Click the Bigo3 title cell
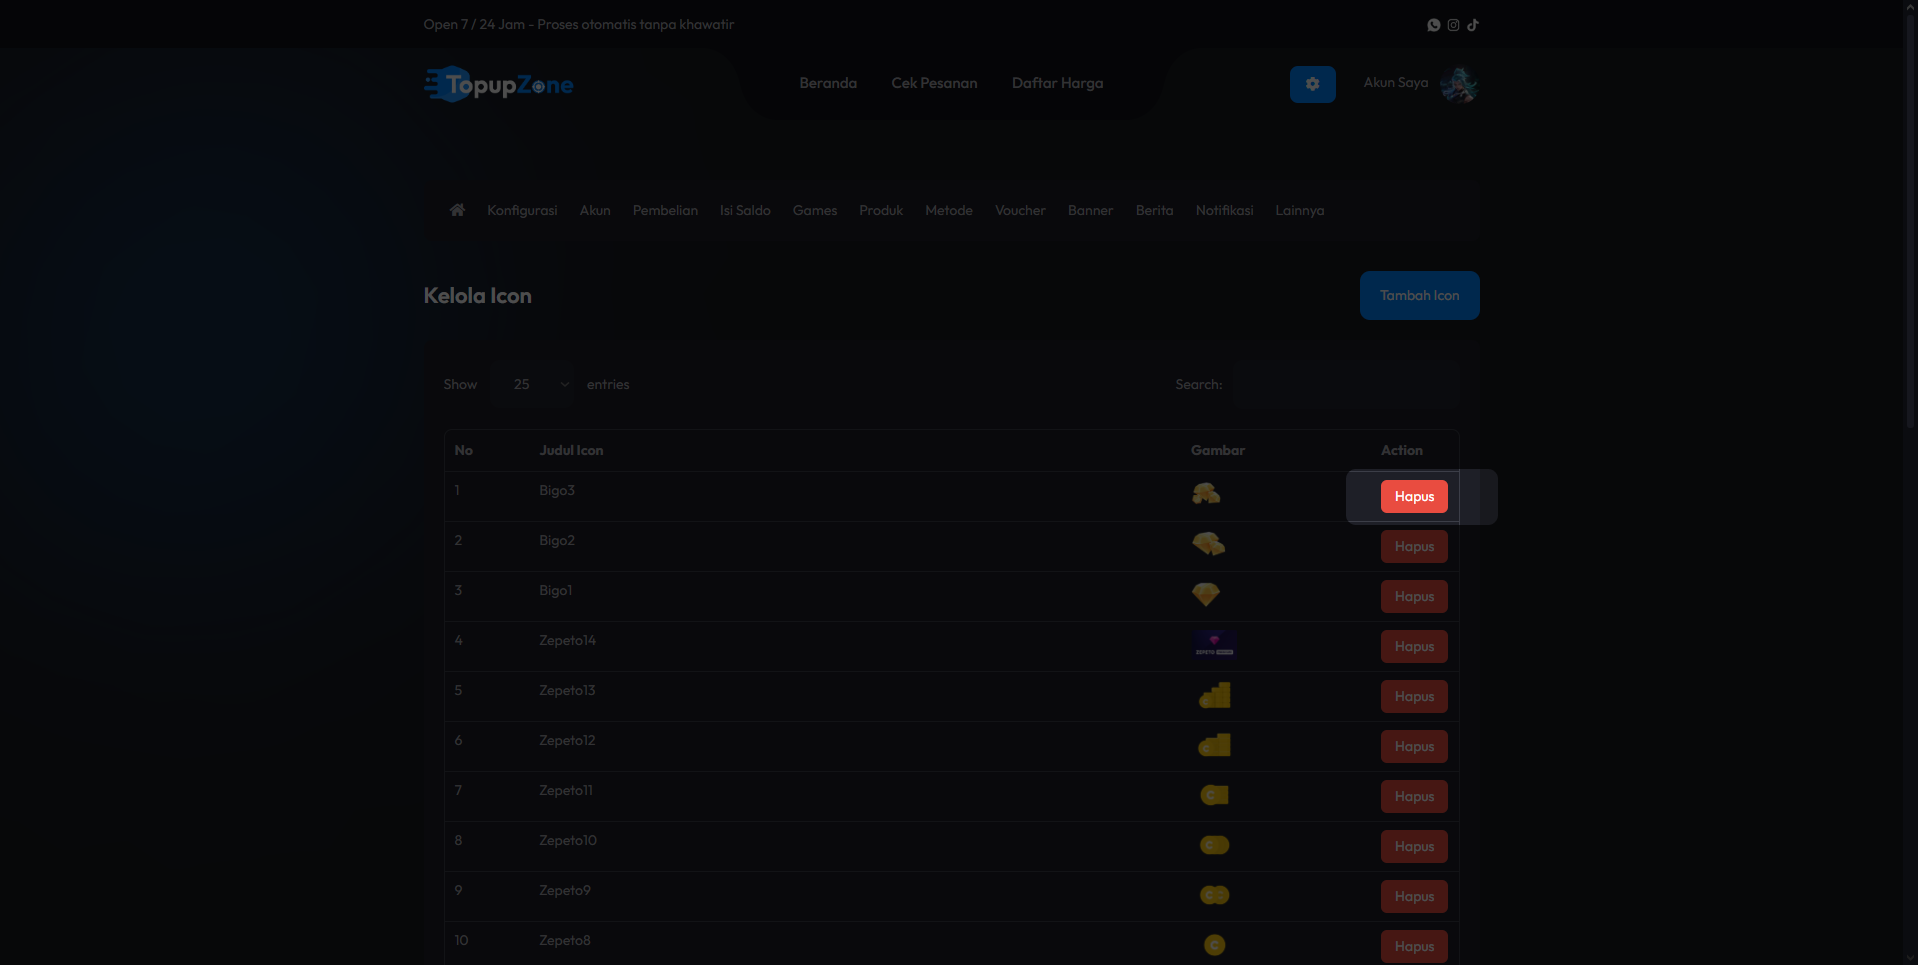The width and height of the screenshot is (1918, 965). (x=557, y=490)
